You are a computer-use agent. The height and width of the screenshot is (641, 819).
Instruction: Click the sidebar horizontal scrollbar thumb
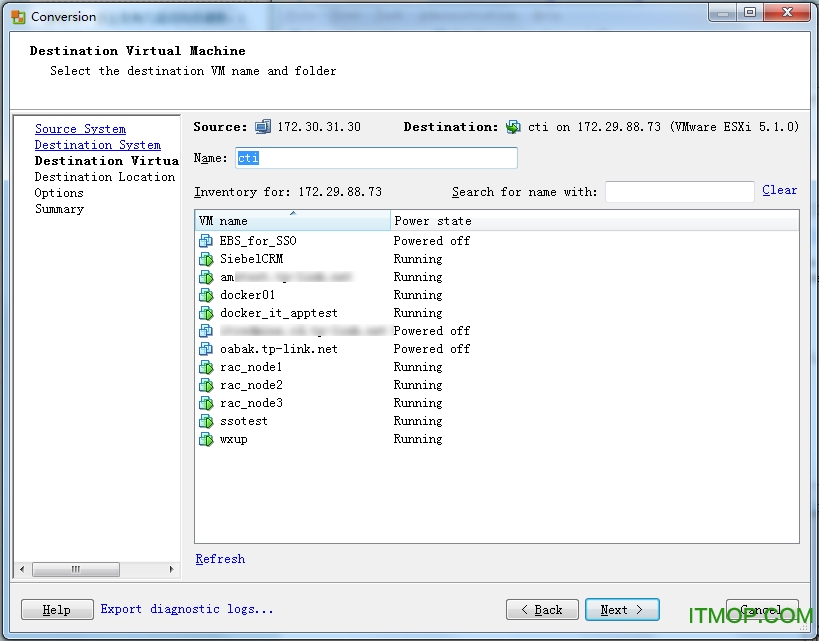76,569
